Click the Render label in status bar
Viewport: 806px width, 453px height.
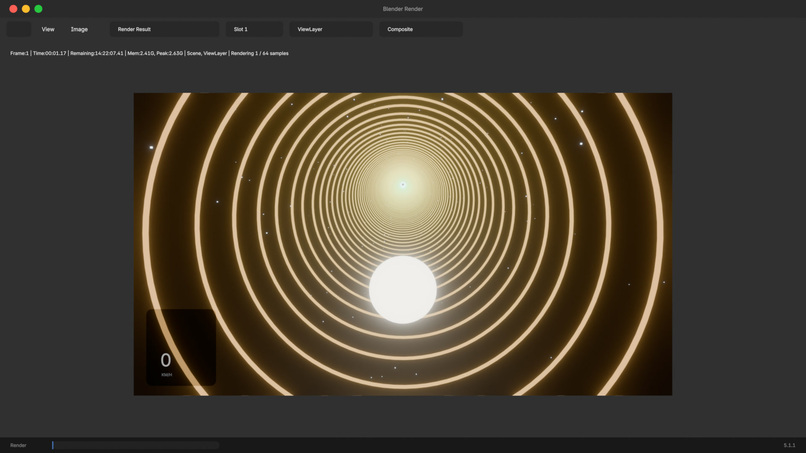tap(18, 445)
